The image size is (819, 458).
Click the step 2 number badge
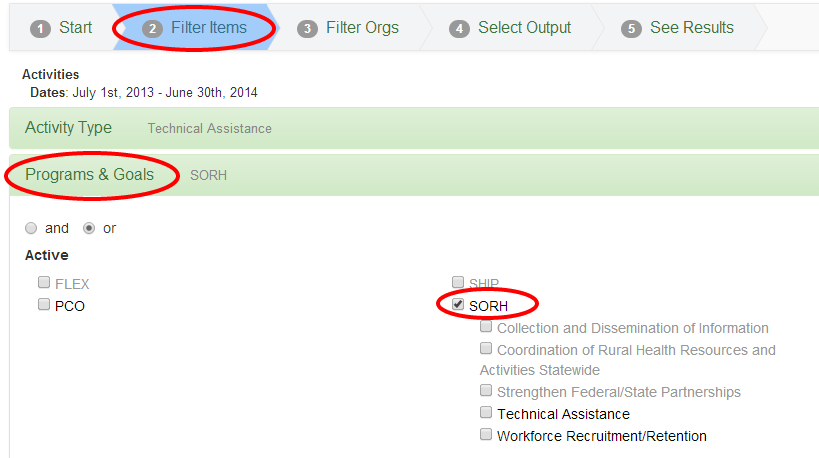tap(152, 29)
